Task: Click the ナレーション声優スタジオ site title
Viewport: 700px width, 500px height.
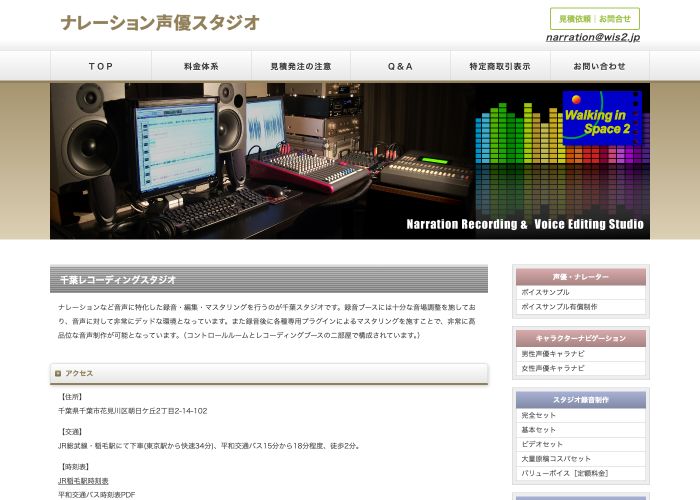Action: point(160,23)
